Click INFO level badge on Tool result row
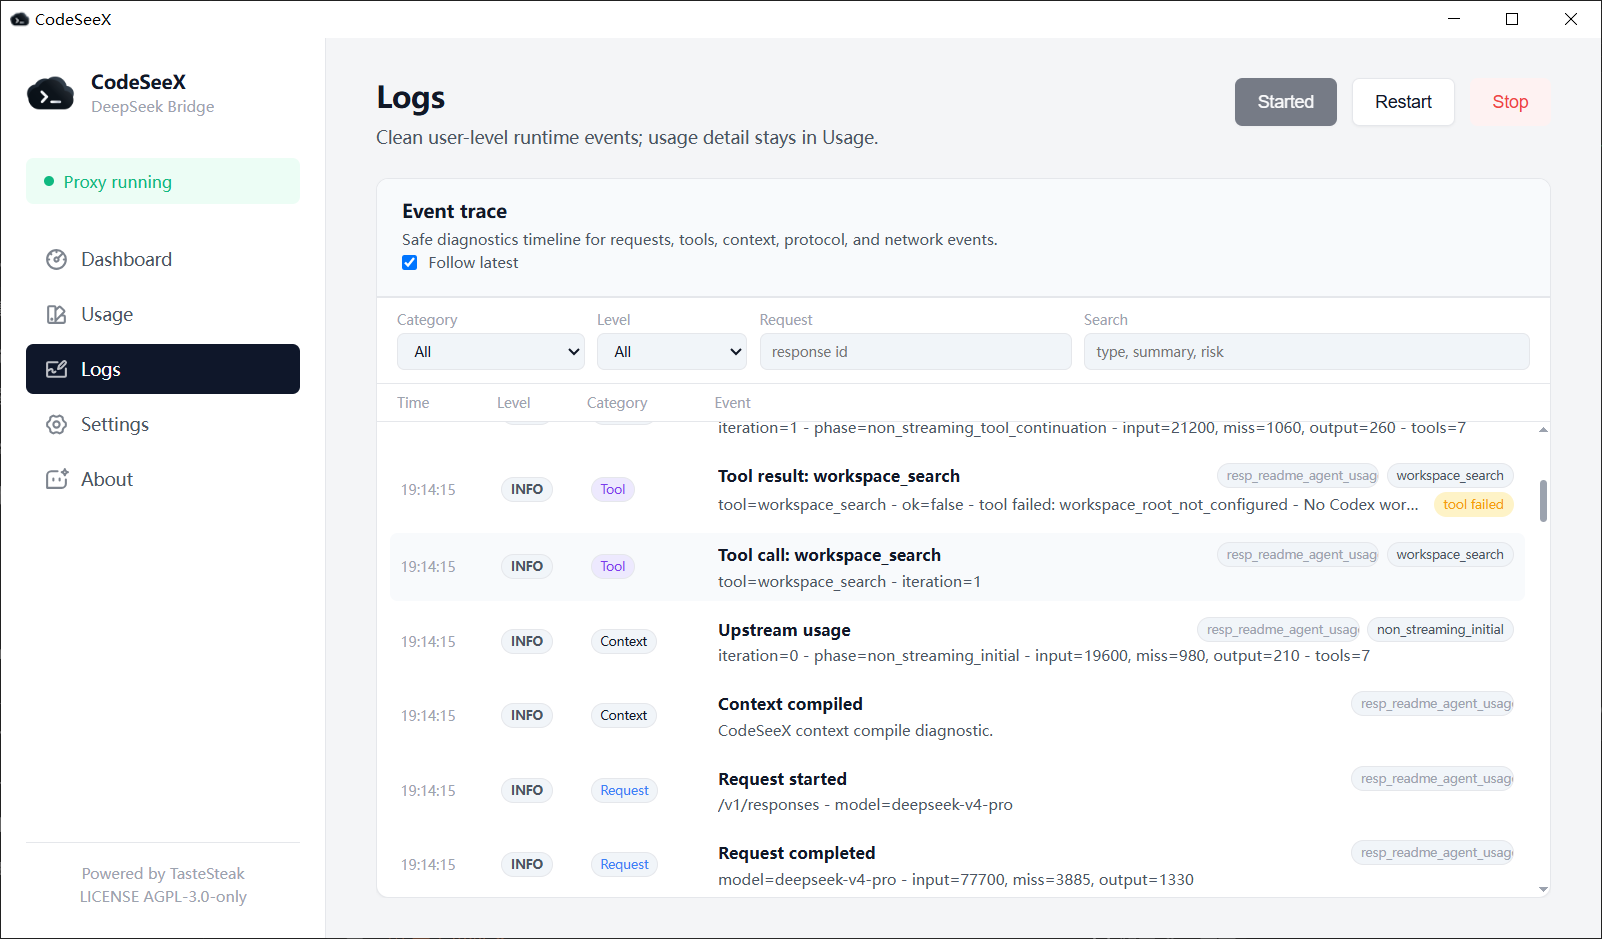This screenshot has height=939, width=1602. [527, 489]
